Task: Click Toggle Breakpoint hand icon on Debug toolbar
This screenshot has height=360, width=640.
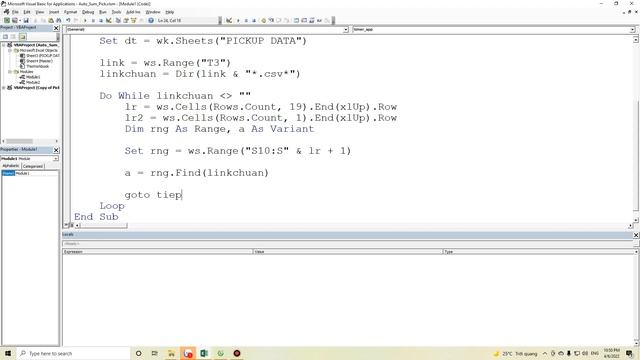Action: pyautogui.click(x=263, y=20)
